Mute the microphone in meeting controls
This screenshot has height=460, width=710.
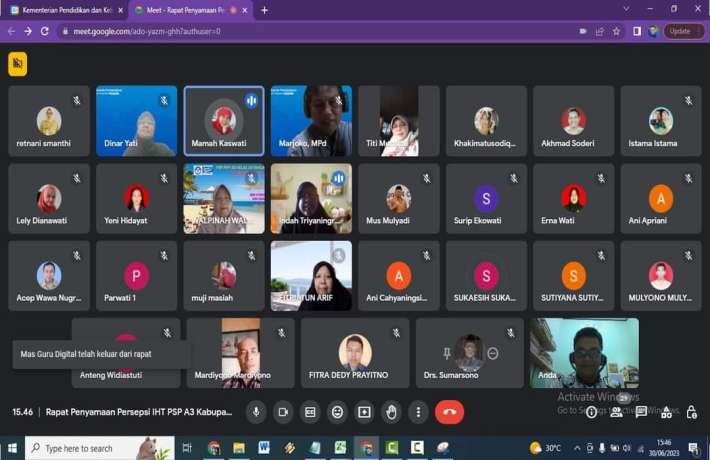pyautogui.click(x=256, y=412)
